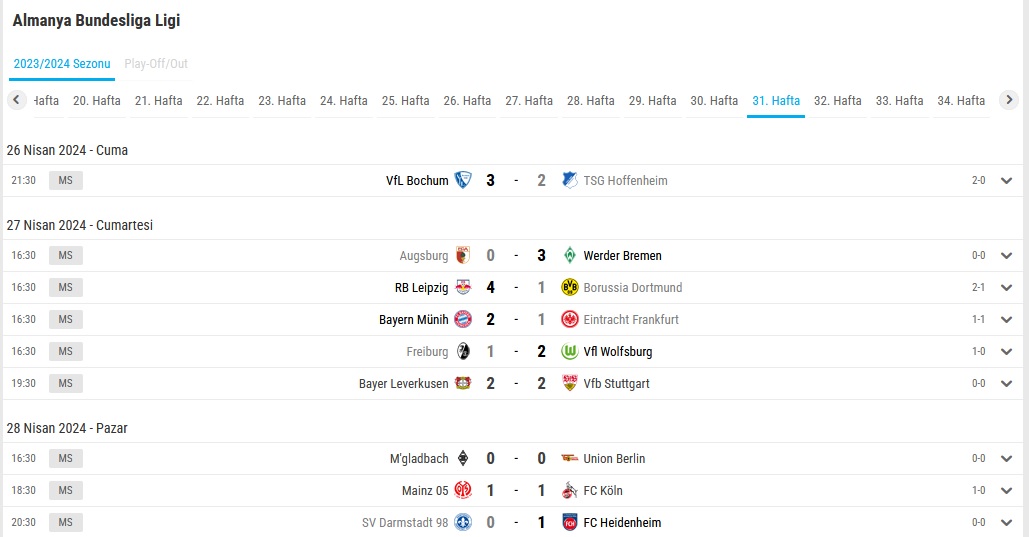Click the FC Heidenheim badge

(570, 522)
